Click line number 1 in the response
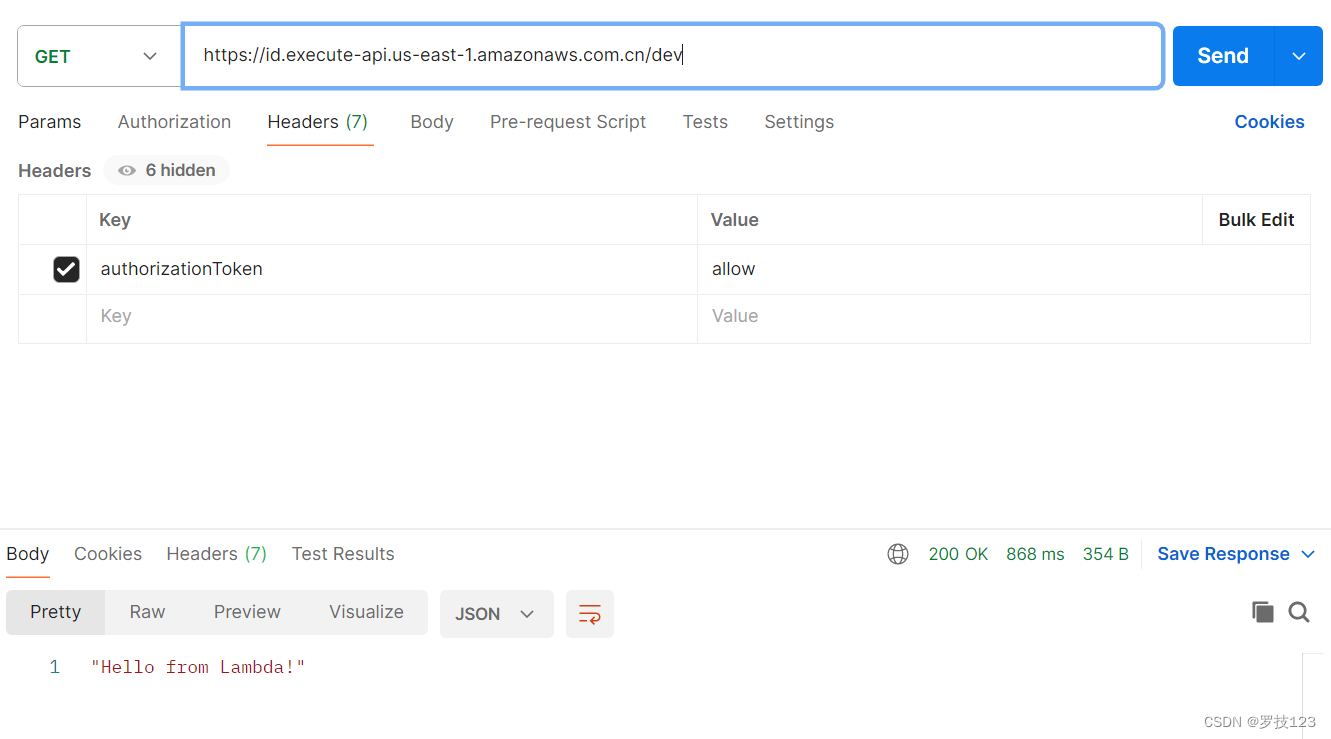The image size is (1331, 739). (55, 667)
